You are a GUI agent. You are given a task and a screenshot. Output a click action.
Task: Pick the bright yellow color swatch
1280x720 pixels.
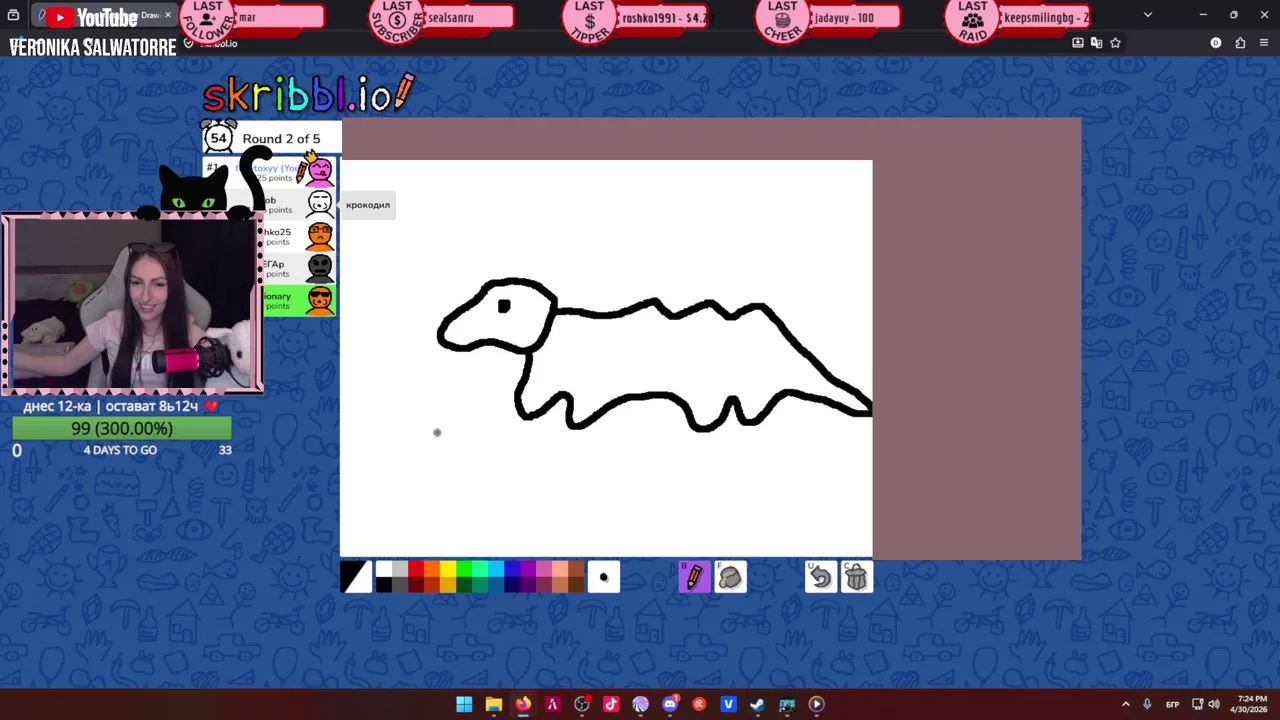coord(448,569)
